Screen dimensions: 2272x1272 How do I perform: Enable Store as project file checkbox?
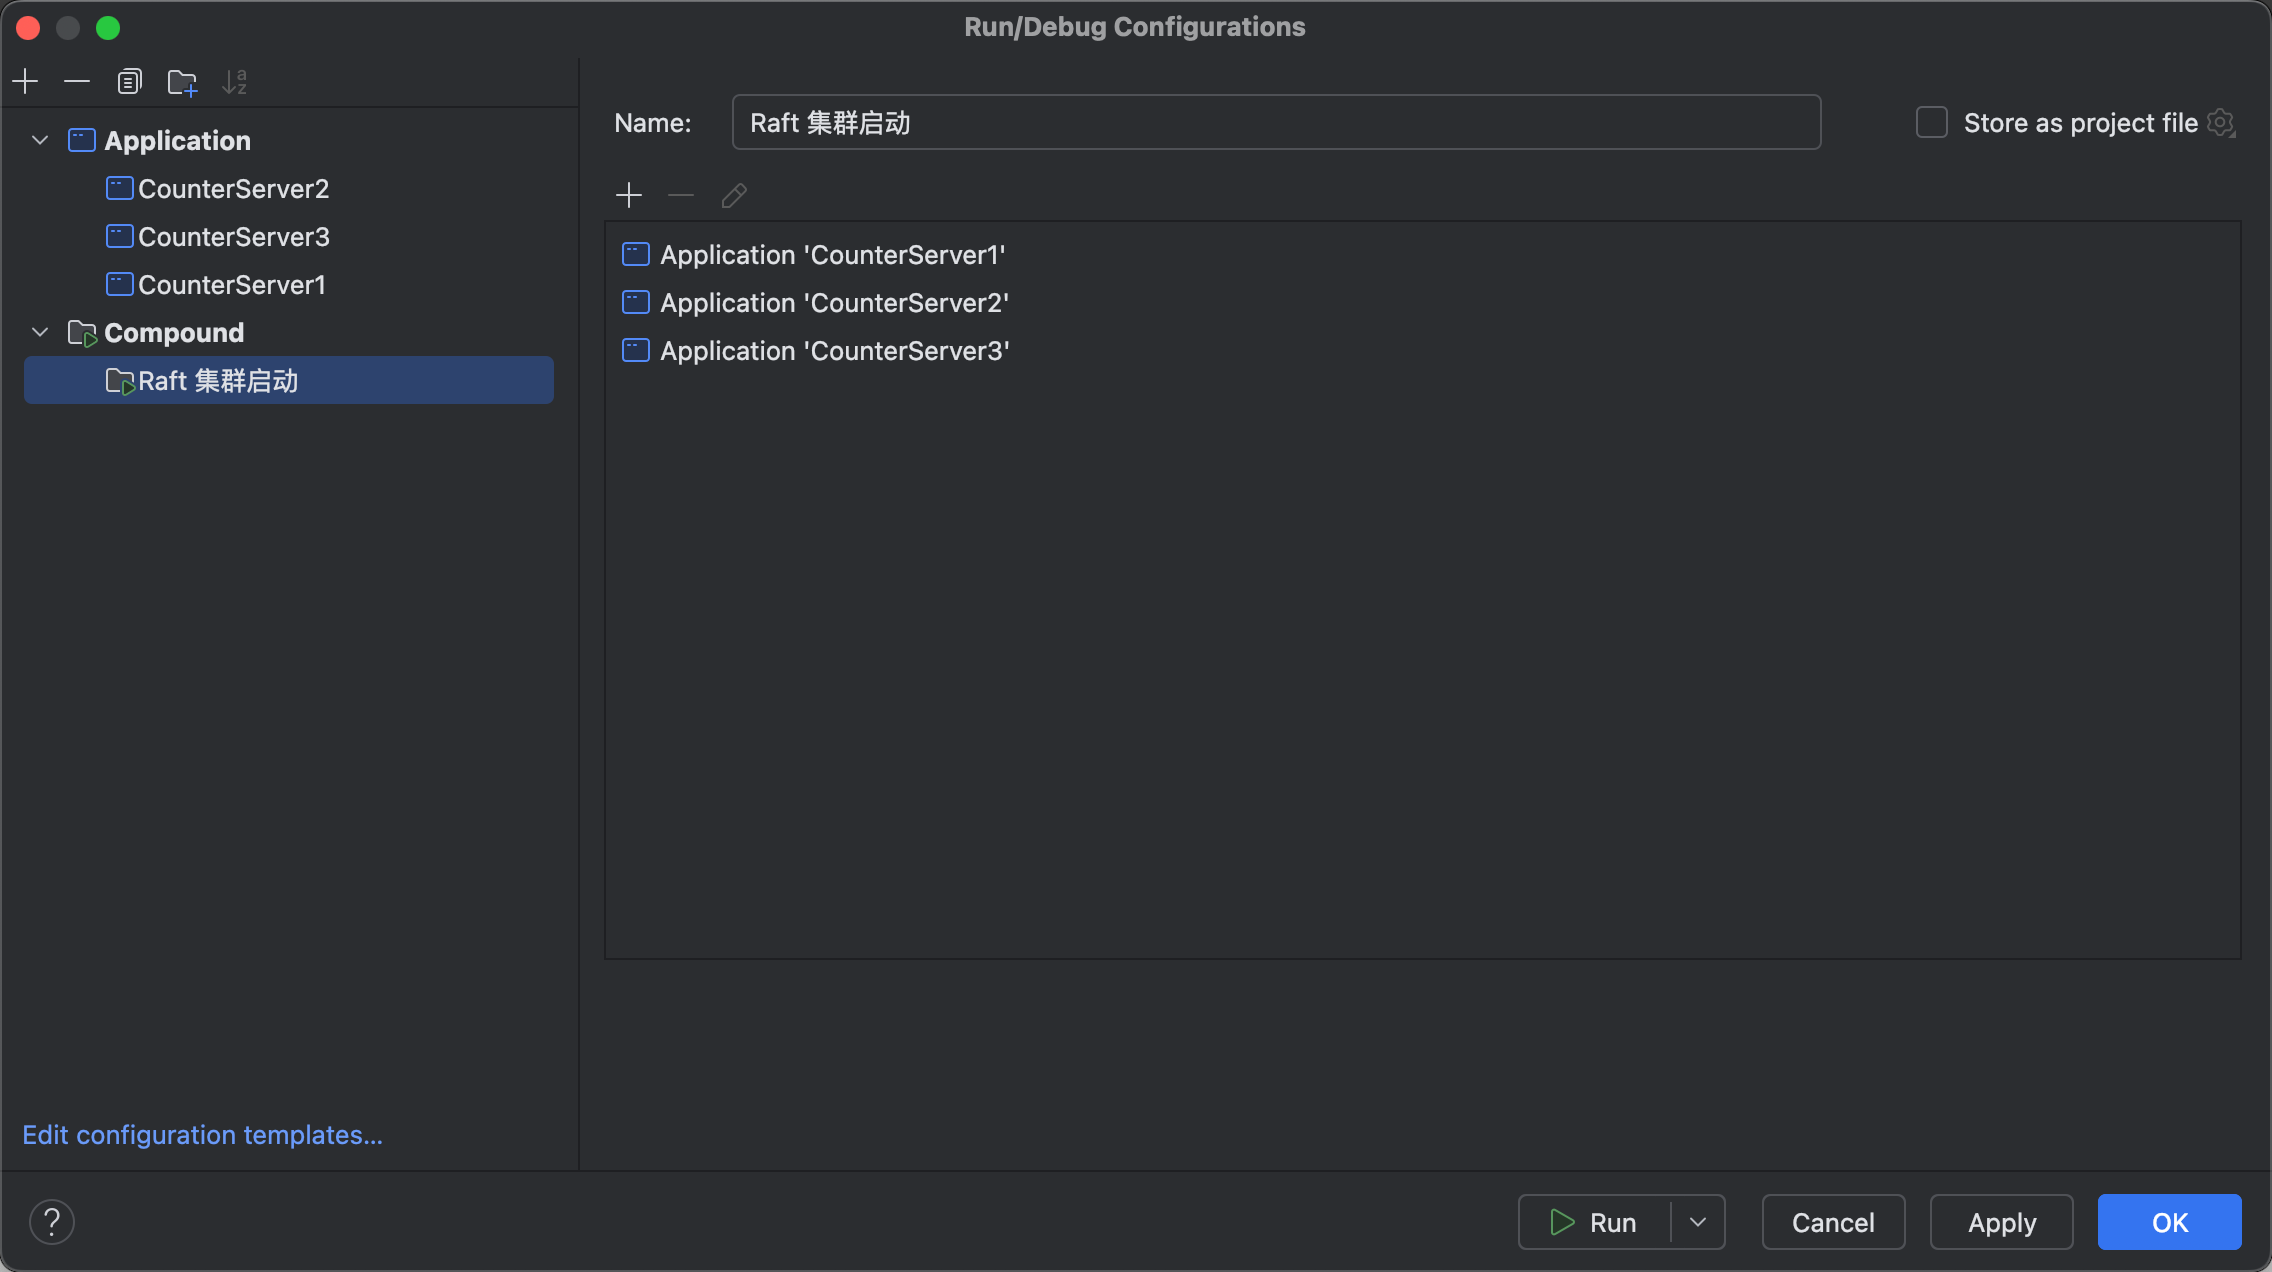click(1931, 123)
